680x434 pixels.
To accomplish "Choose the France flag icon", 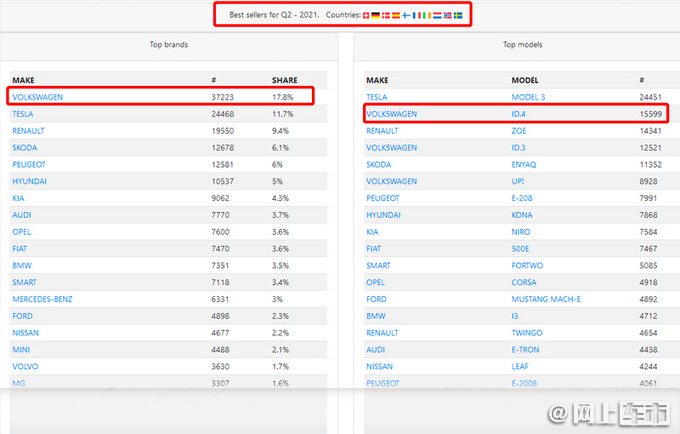I will [x=417, y=15].
